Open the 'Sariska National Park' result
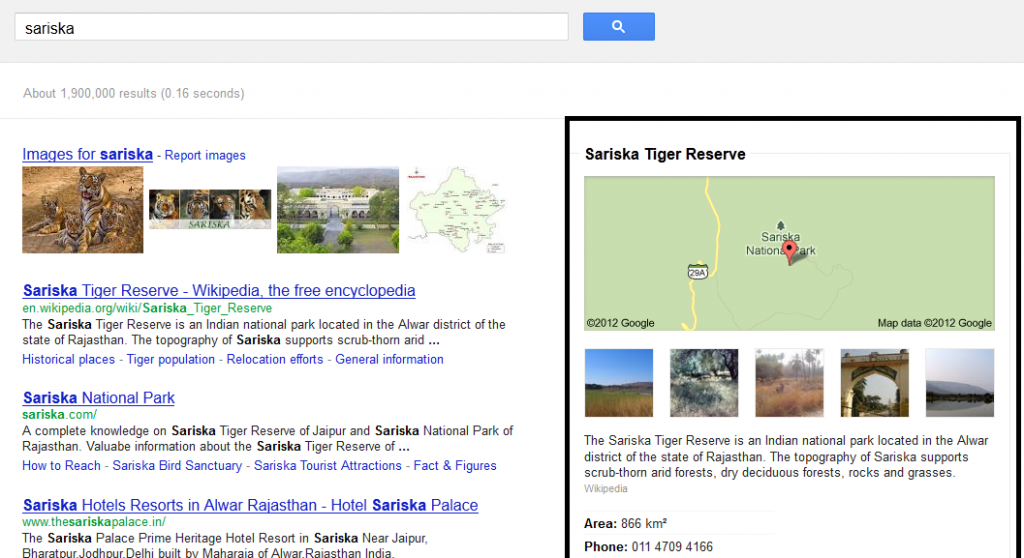Image resolution: width=1024 pixels, height=558 pixels. (x=99, y=397)
